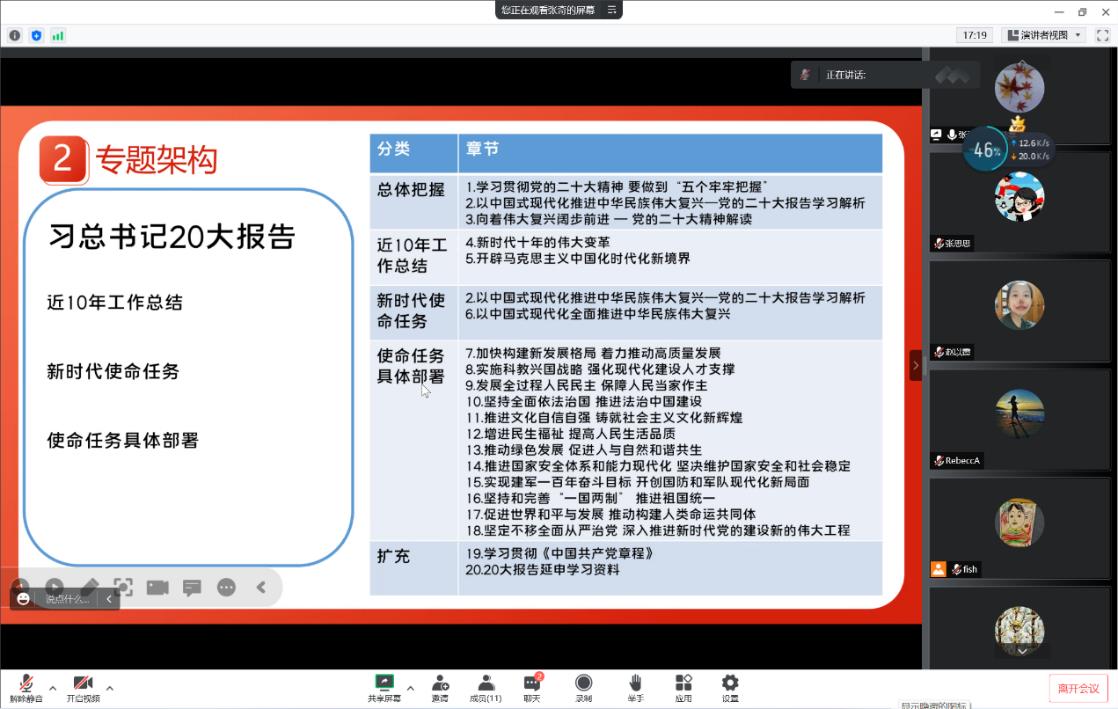Click the emoji reaction smiley icon

point(24,599)
